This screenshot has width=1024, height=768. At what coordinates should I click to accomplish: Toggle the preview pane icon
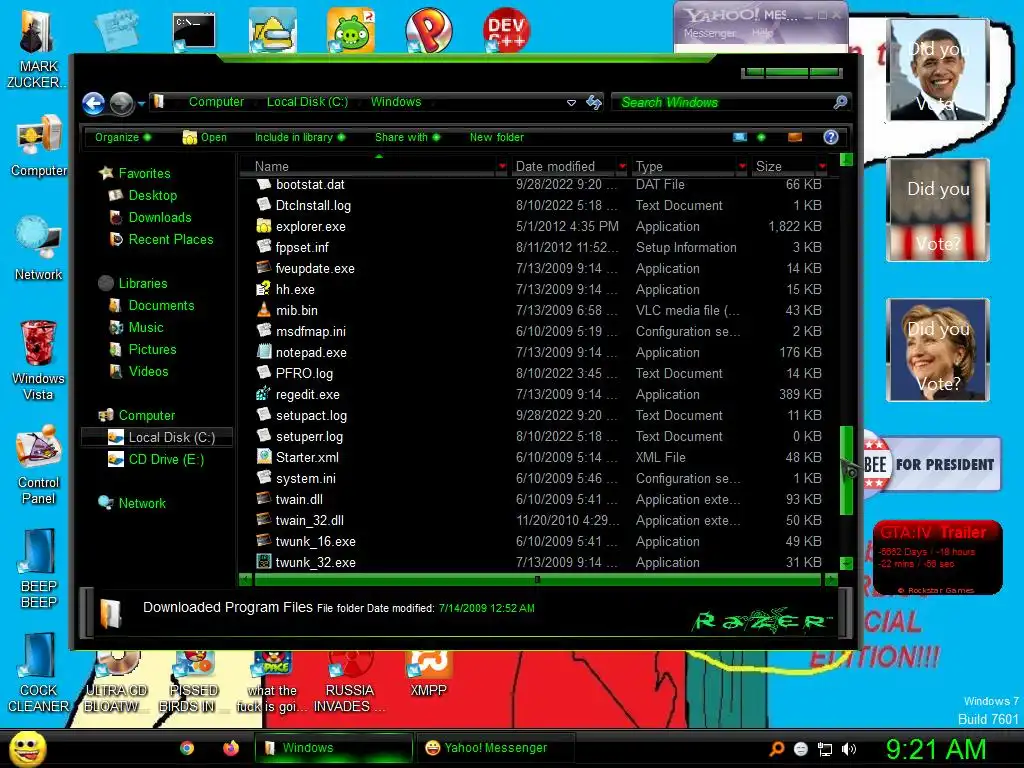795,137
